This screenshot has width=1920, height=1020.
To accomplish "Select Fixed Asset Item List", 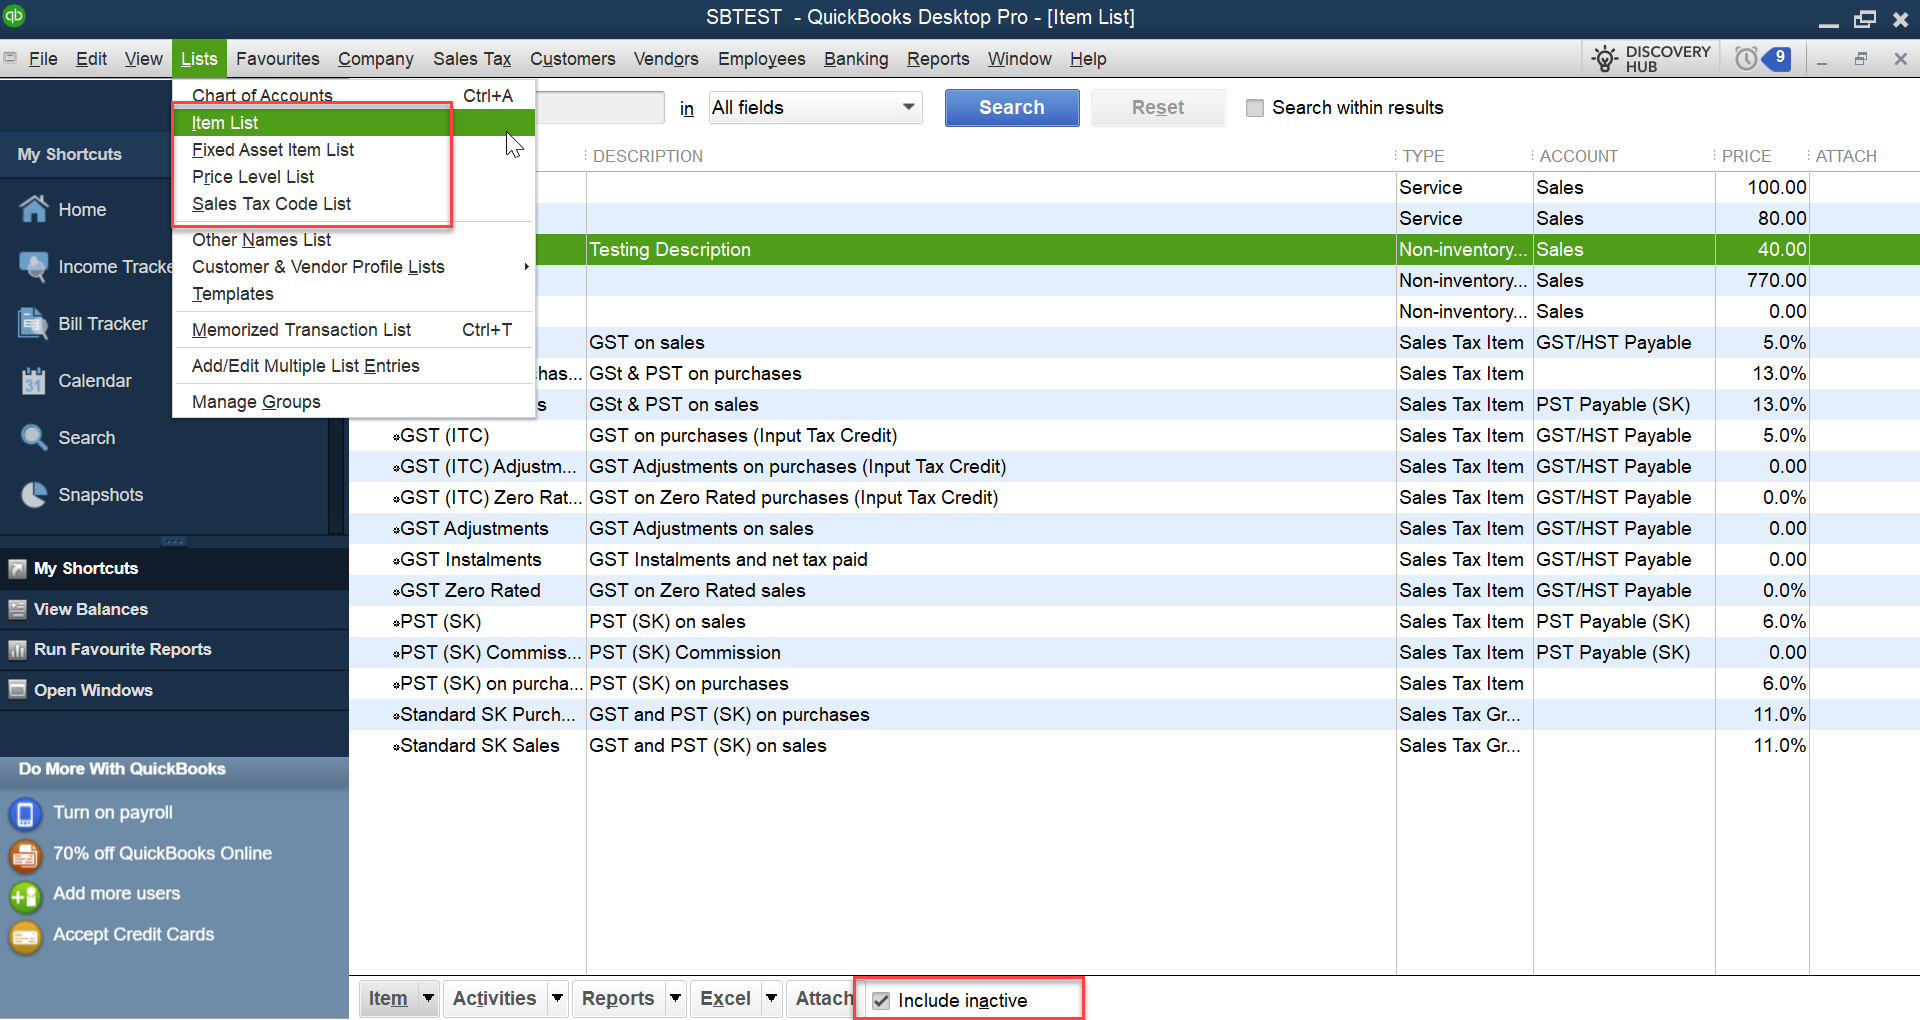I will point(354,150).
